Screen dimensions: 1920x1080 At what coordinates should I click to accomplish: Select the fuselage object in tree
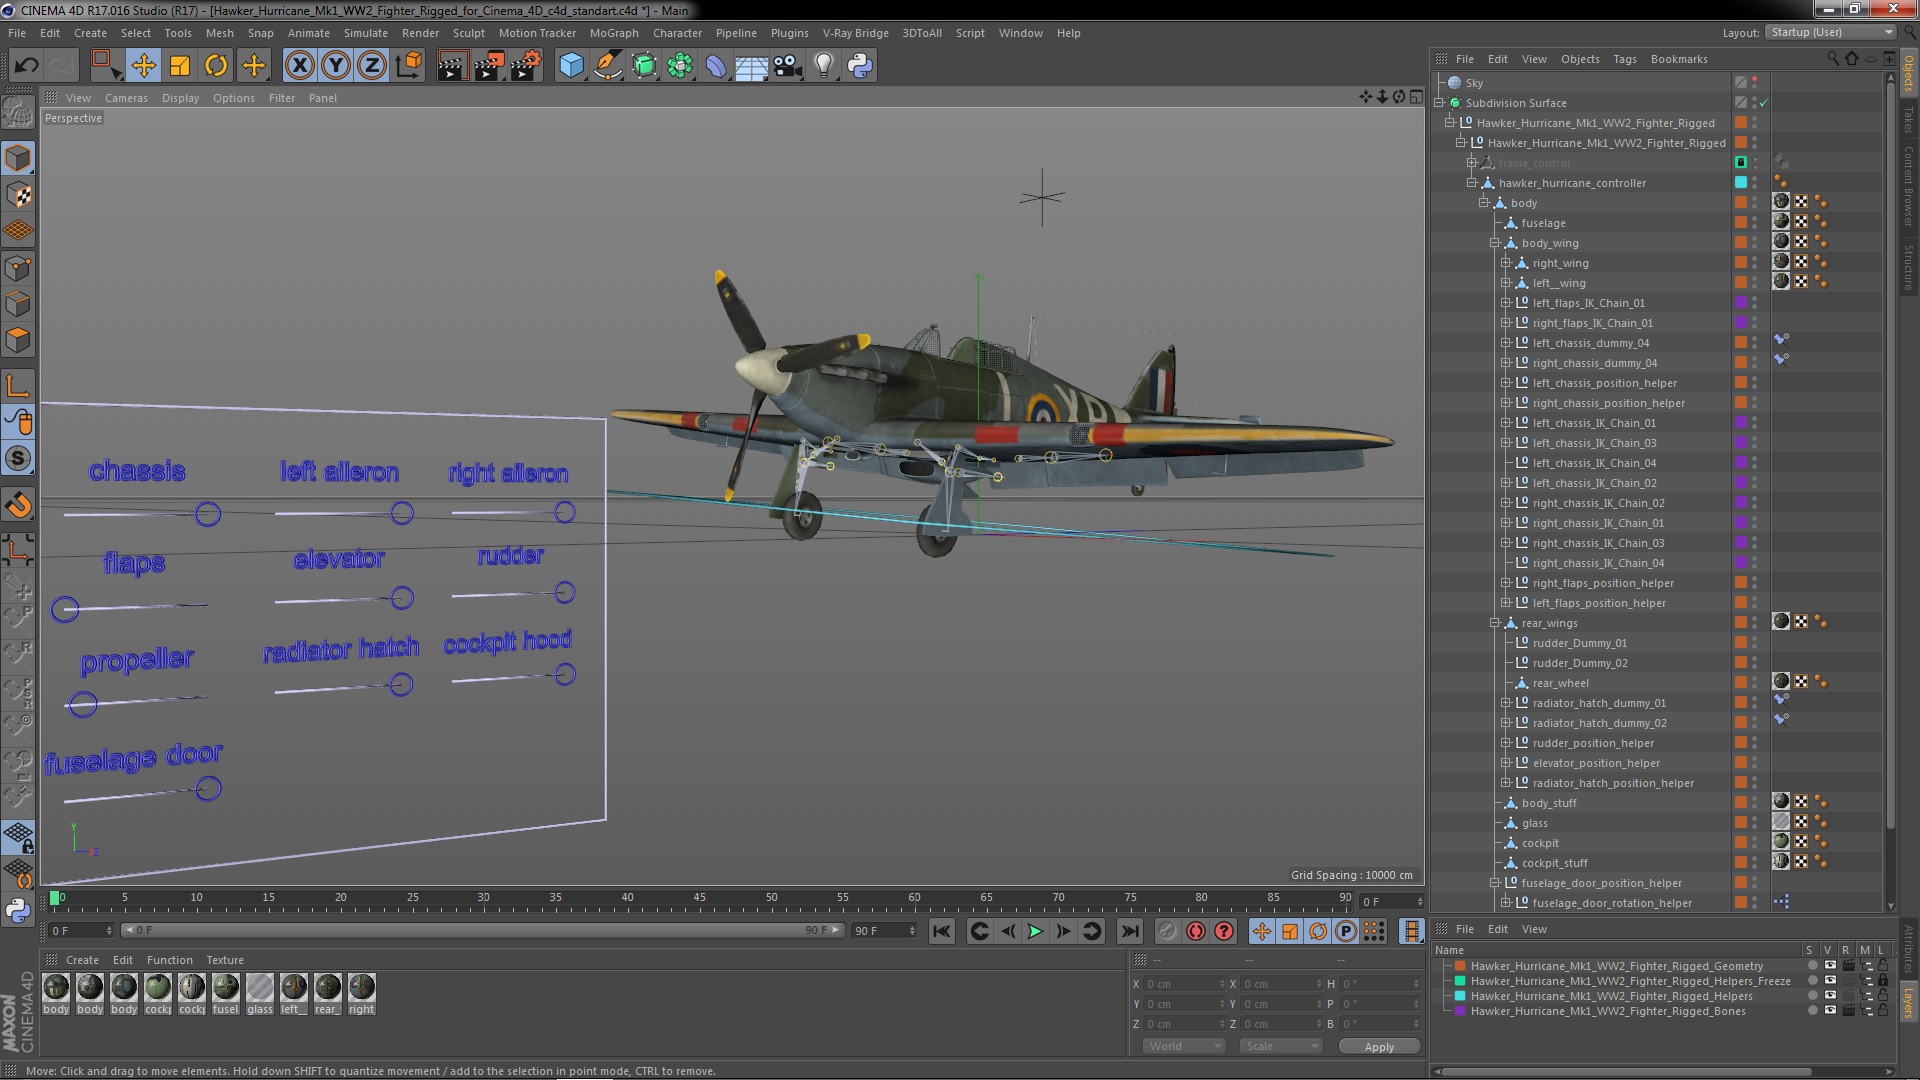[1543, 223]
